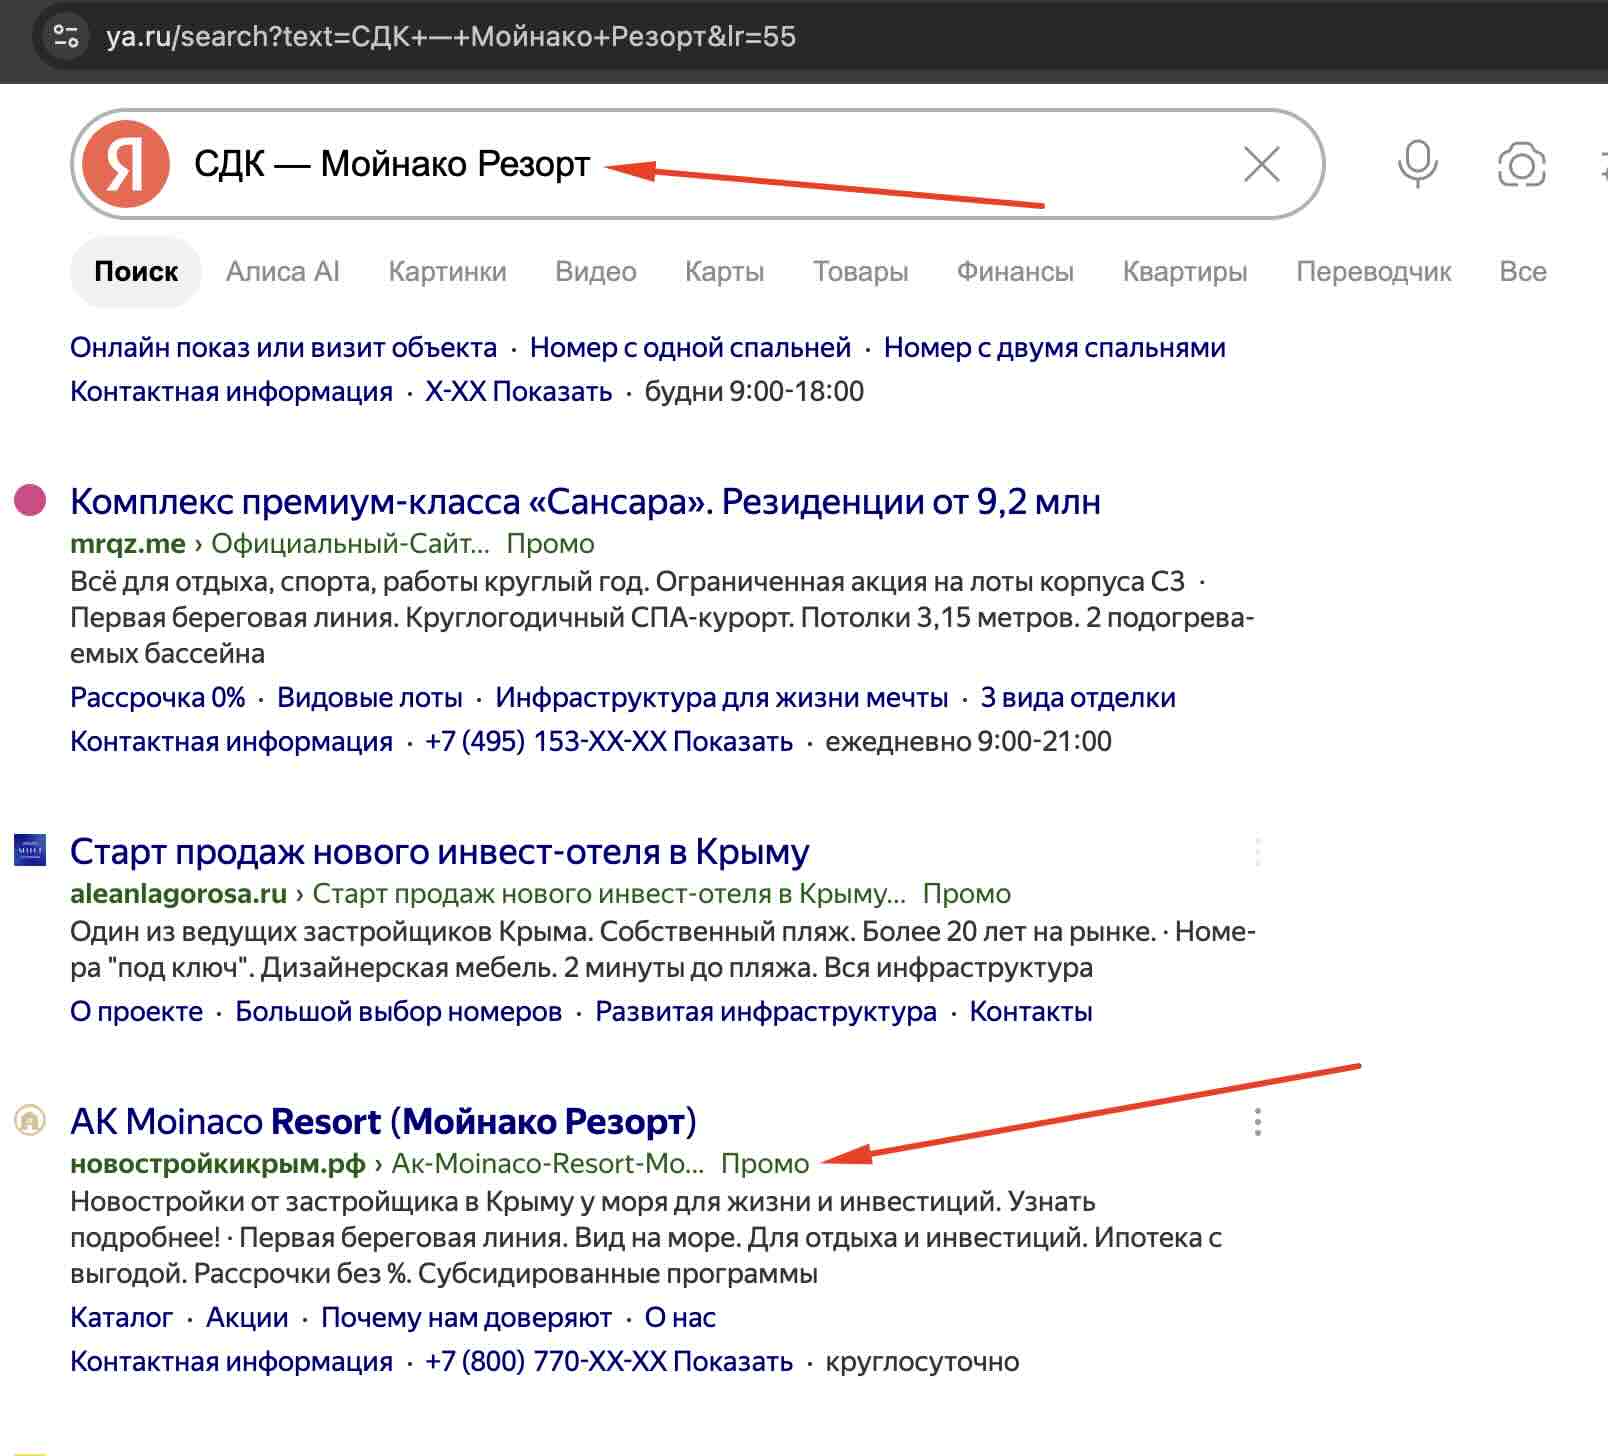Click the Yandex logo in search box
Viewport: 1608px width, 1456px height.
pyautogui.click(x=126, y=164)
